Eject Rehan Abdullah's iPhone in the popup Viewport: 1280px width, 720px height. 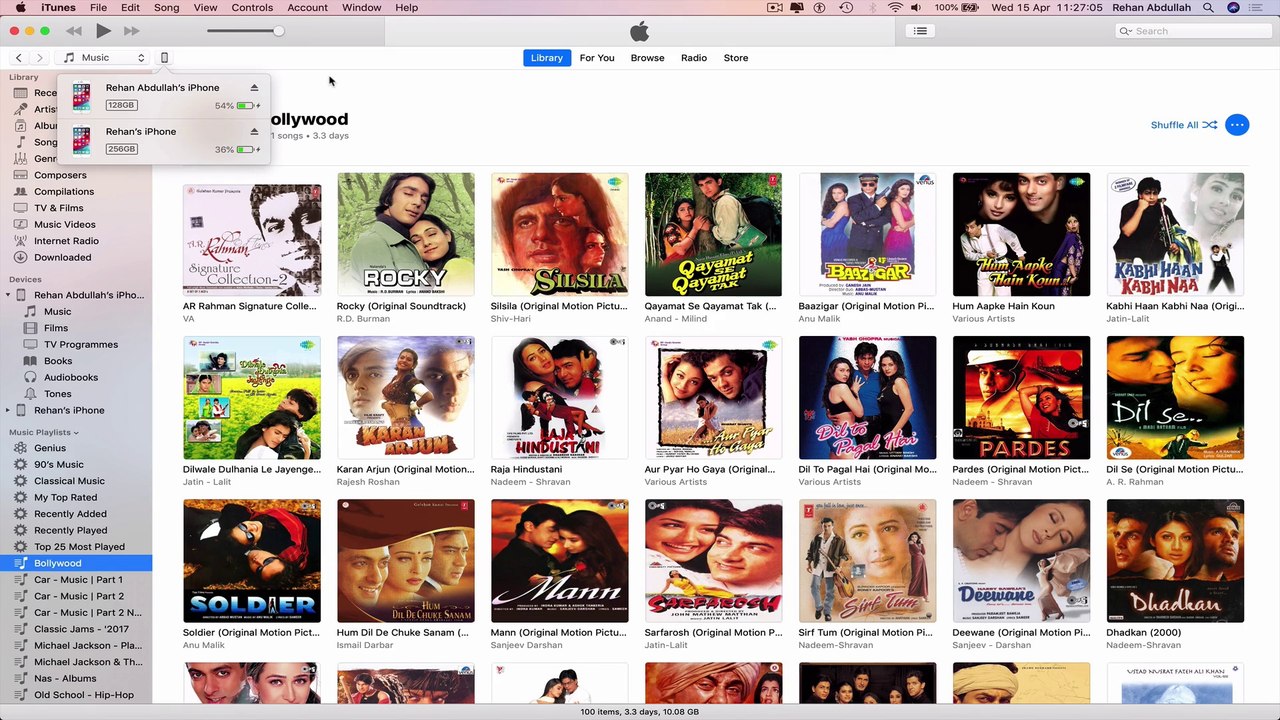pyautogui.click(x=254, y=88)
